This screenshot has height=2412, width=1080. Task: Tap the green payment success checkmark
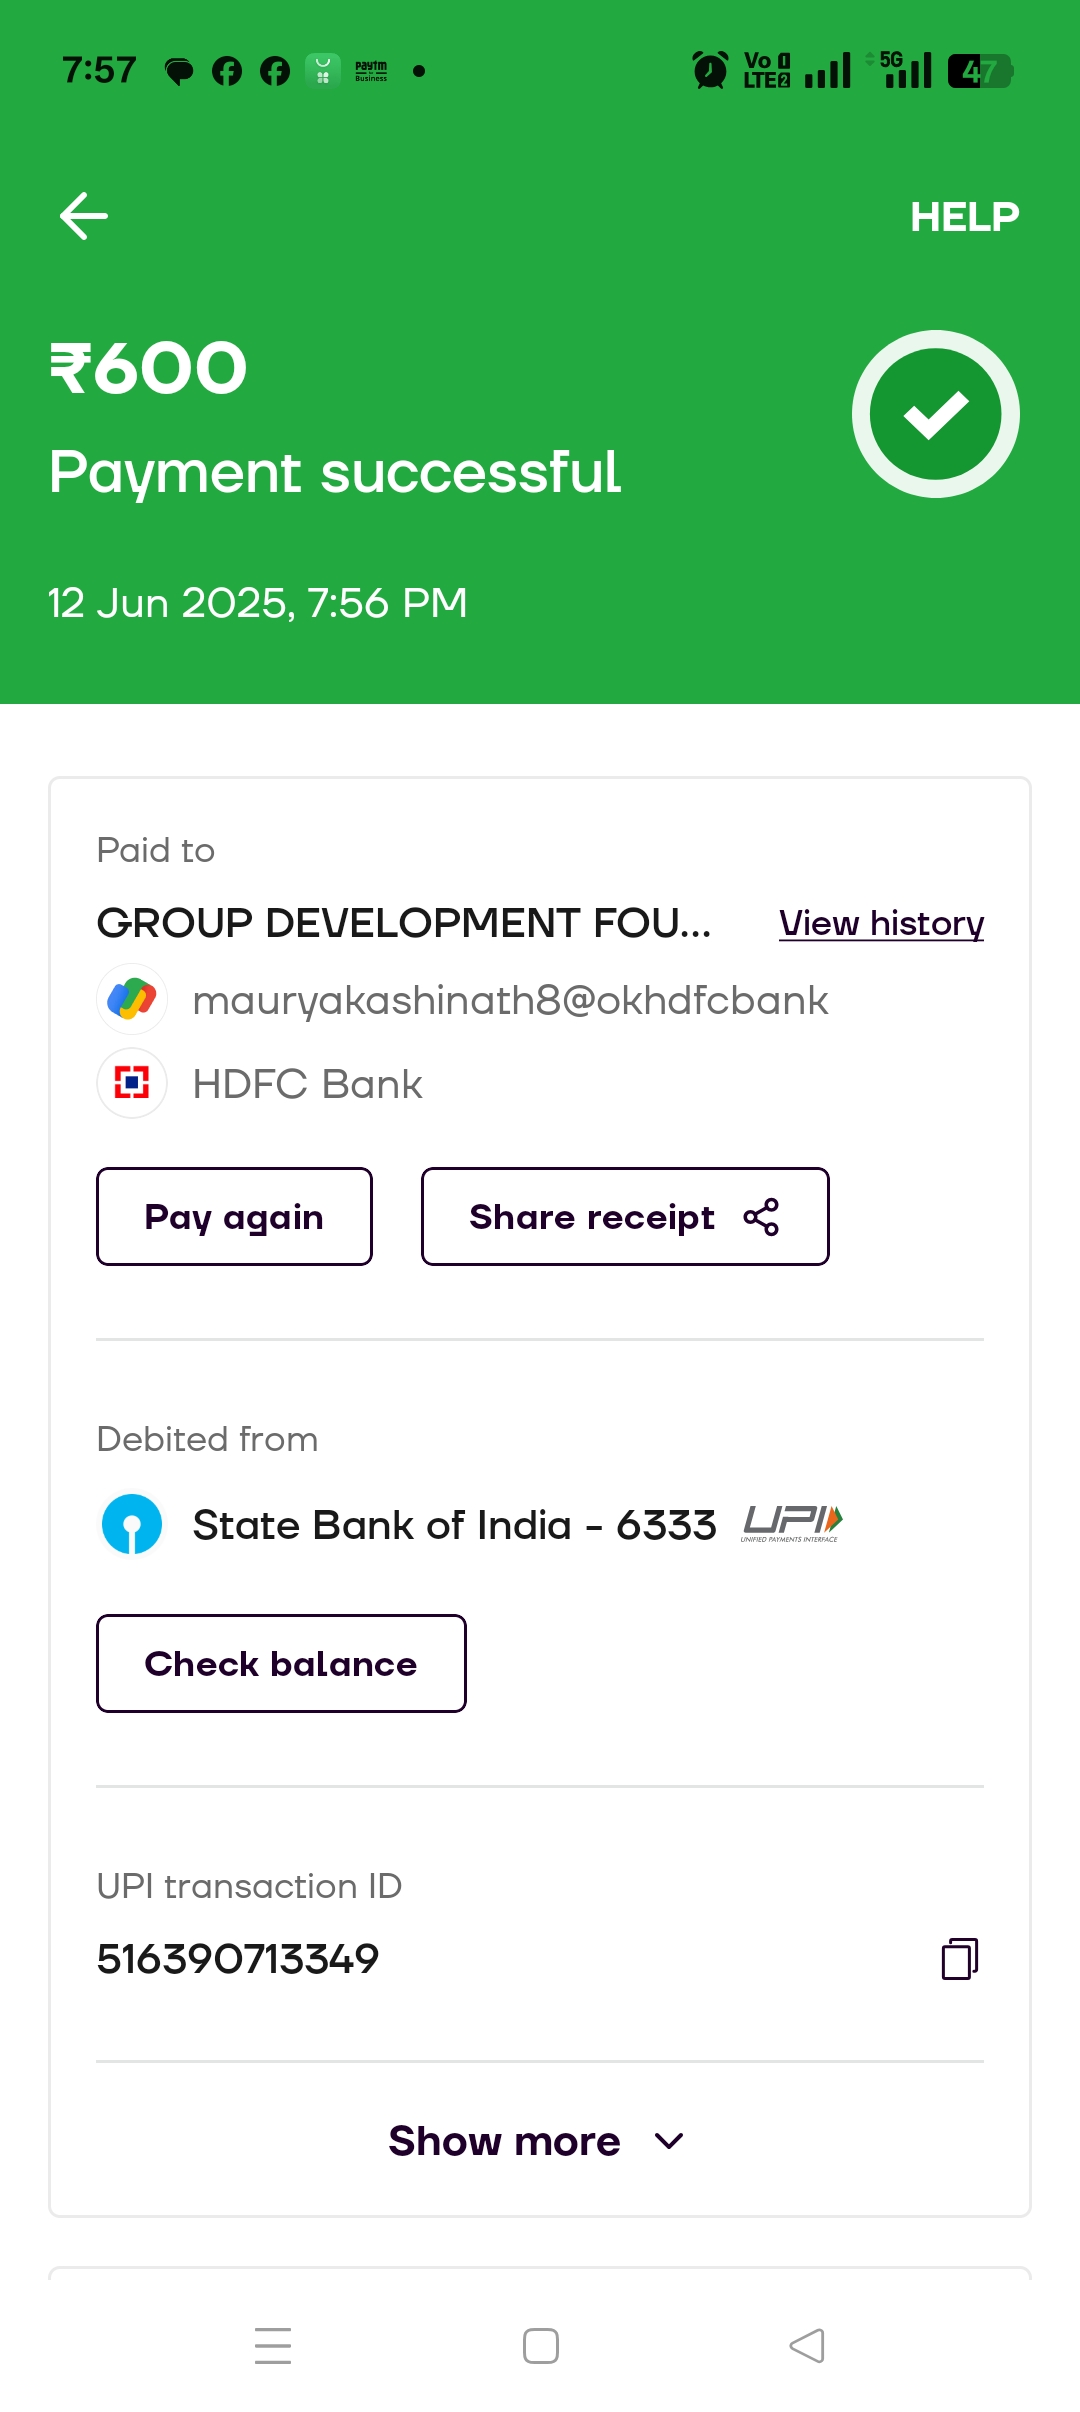[x=935, y=414]
